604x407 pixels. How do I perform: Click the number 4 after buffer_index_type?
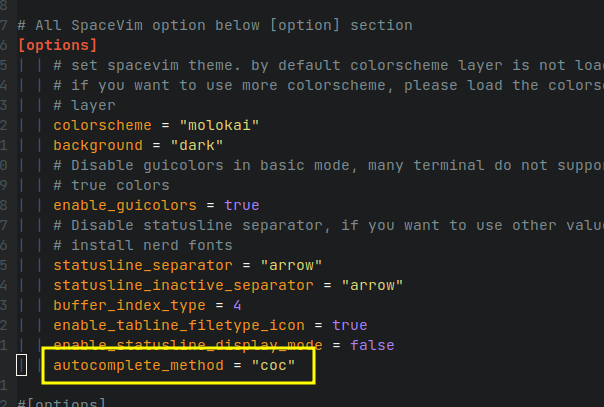(237, 305)
